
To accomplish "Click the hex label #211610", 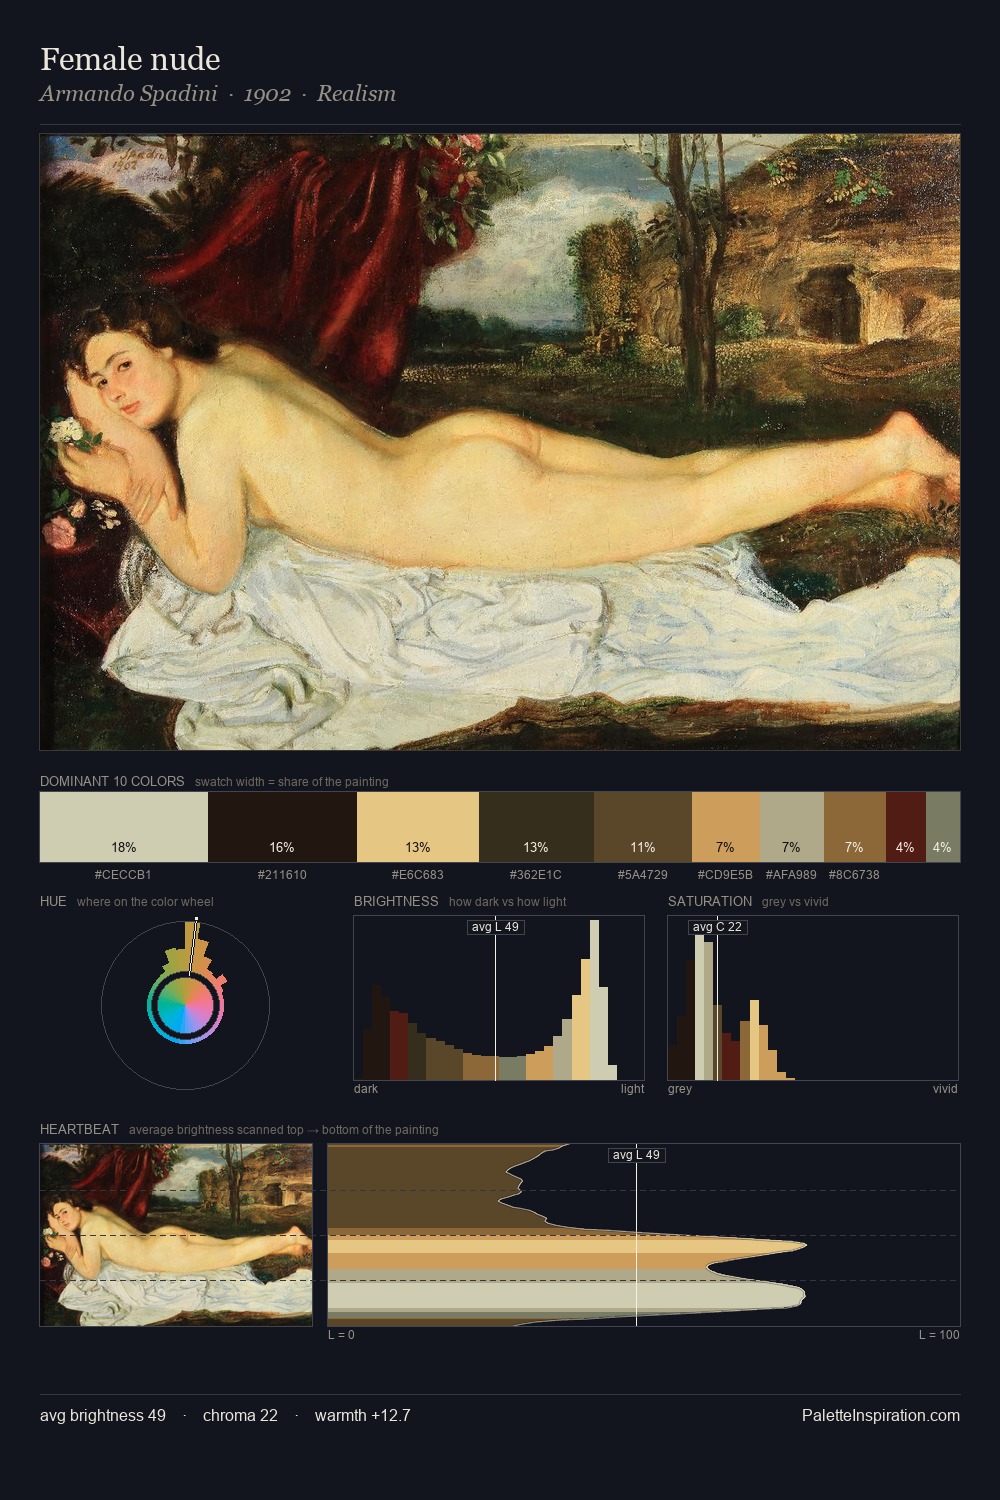I will (282, 874).
